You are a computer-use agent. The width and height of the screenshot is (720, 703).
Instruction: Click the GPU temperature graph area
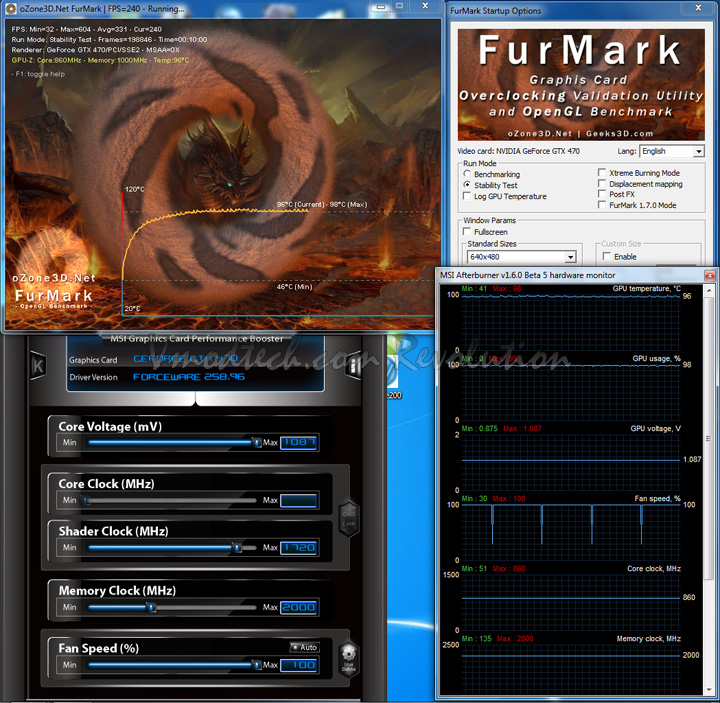point(571,323)
